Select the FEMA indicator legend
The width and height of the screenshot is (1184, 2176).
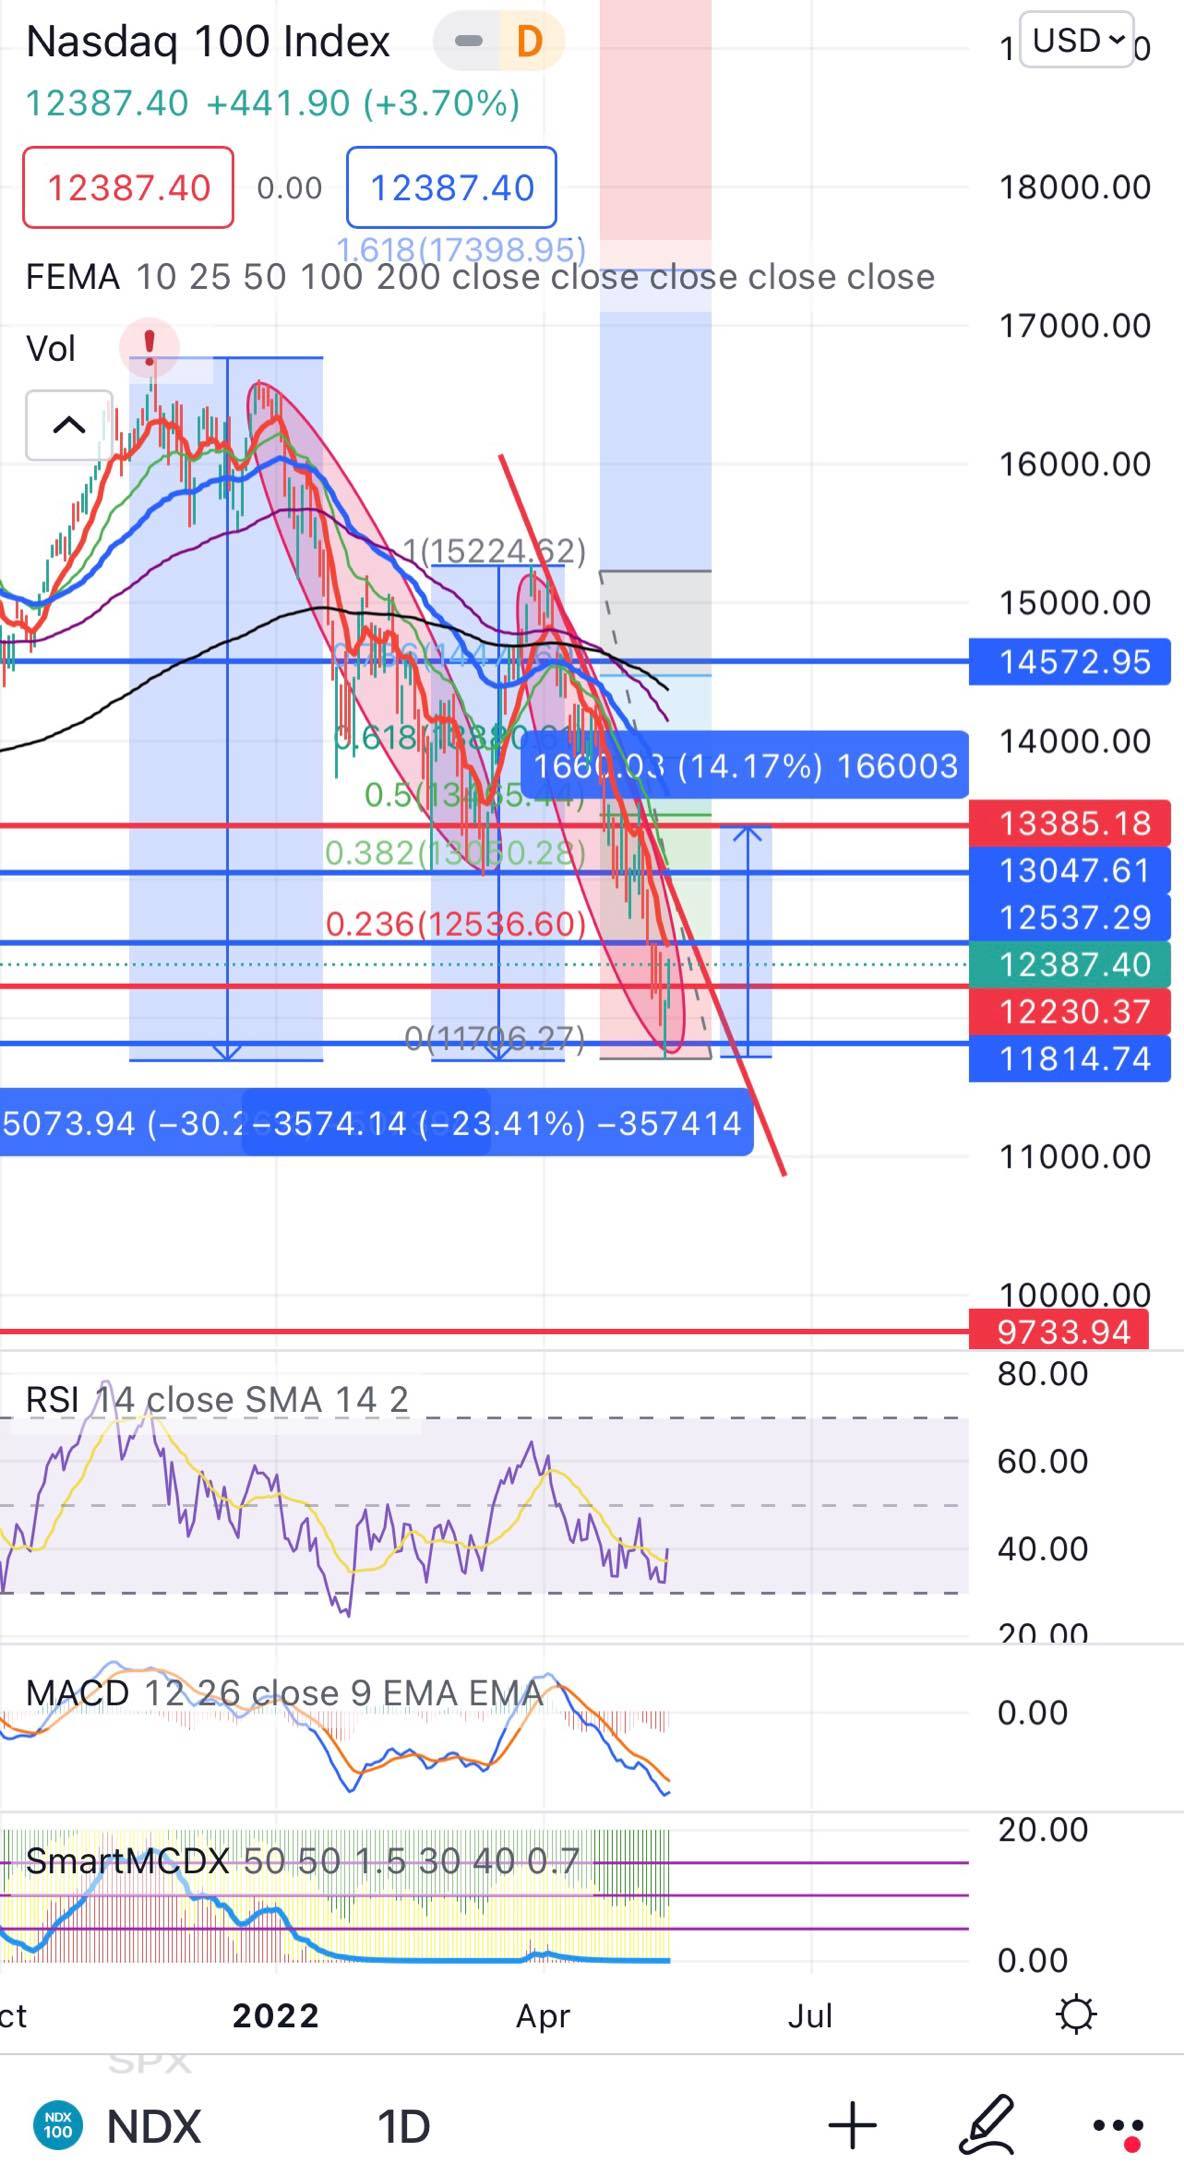click(x=480, y=277)
